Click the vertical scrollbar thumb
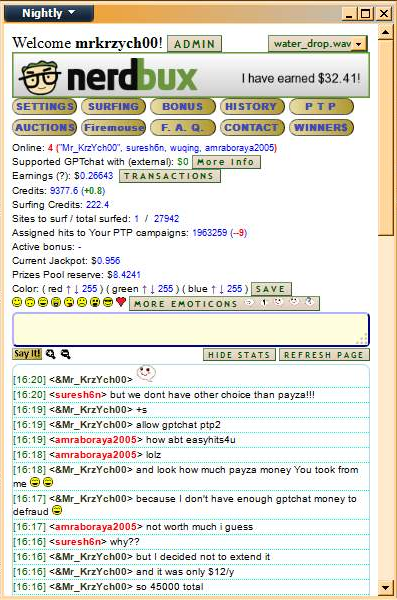The width and height of the screenshot is (397, 600). pos(386,138)
